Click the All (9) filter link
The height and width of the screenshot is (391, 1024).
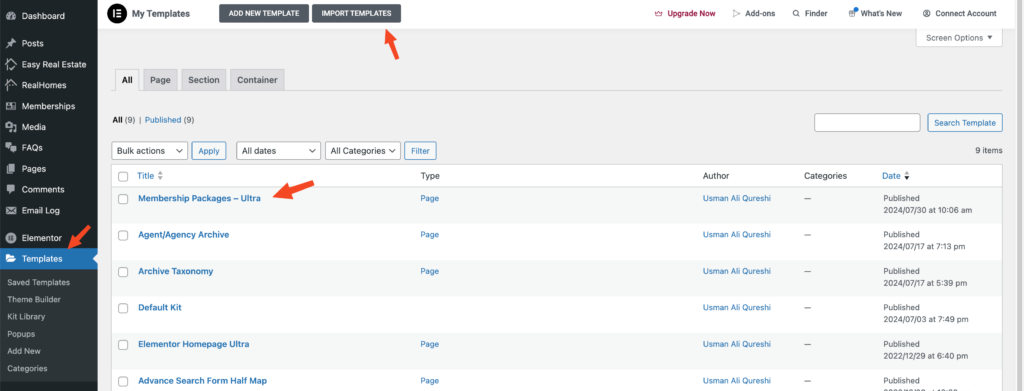pos(123,120)
